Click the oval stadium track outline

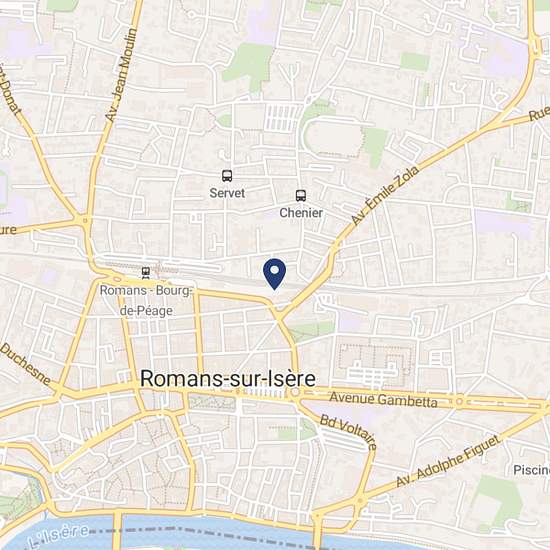333,136
